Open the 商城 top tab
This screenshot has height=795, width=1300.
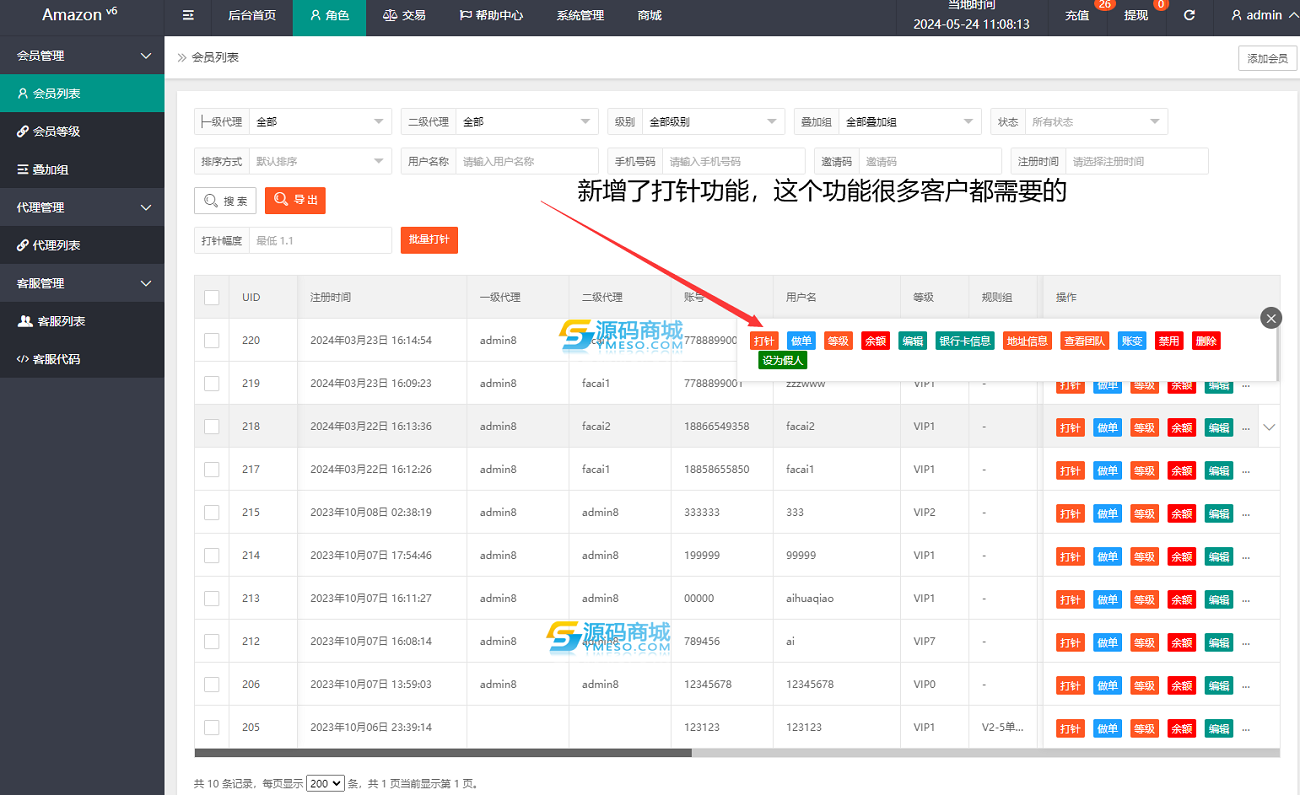(x=649, y=16)
